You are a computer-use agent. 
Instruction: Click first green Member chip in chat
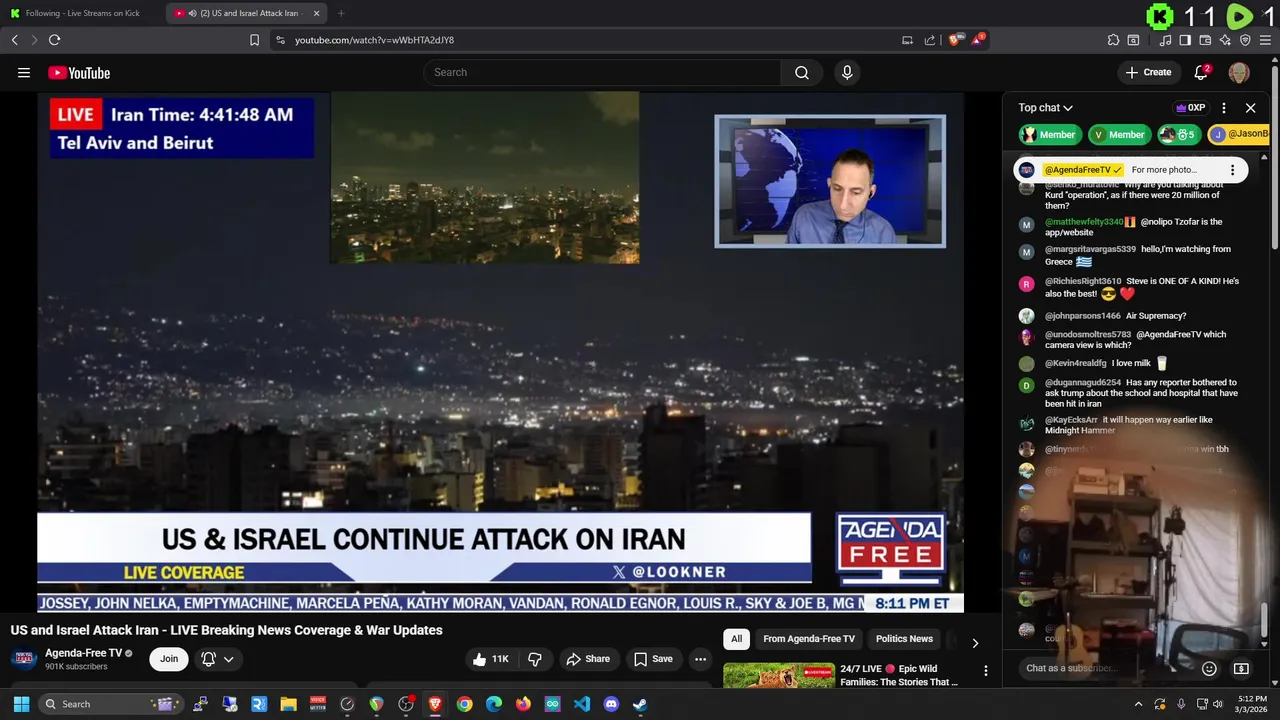[x=1048, y=134]
